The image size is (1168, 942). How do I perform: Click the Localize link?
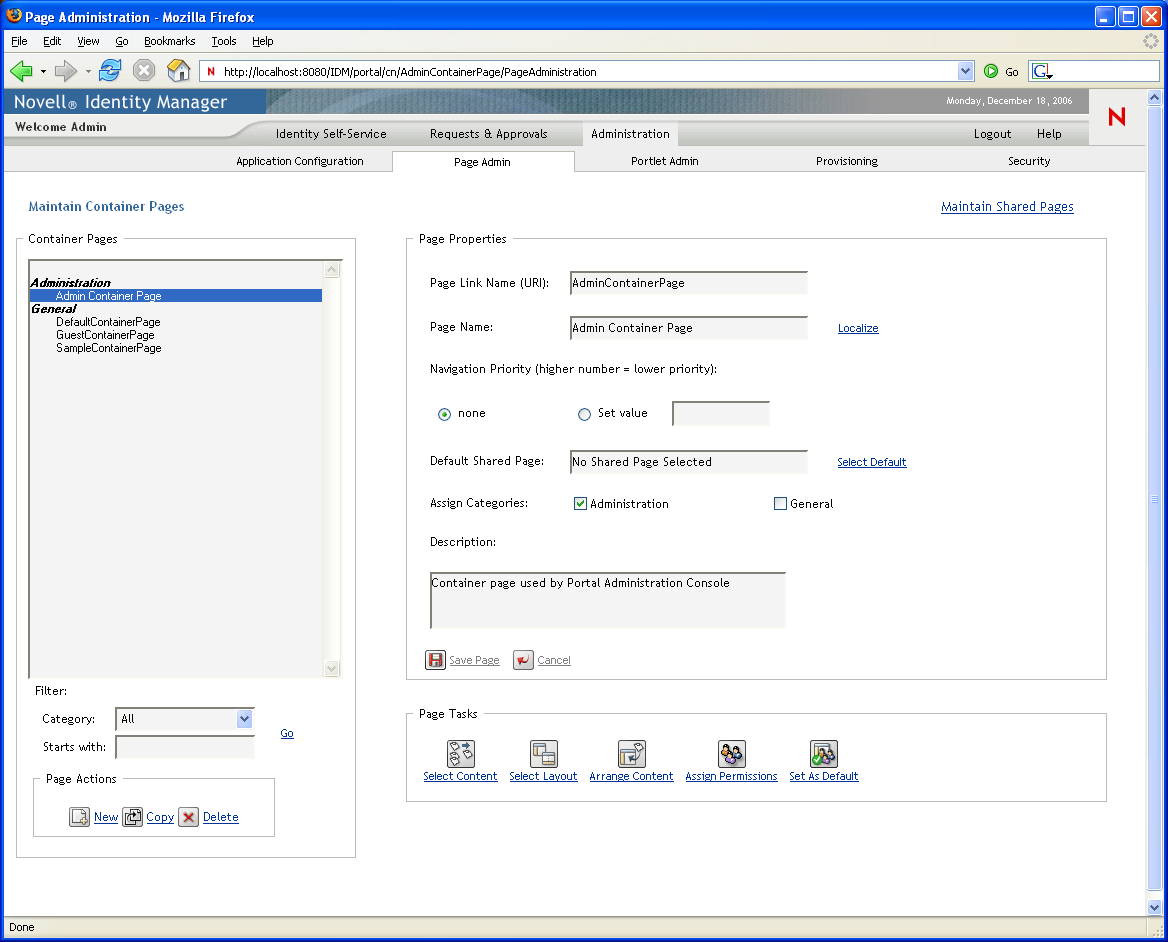click(x=858, y=328)
